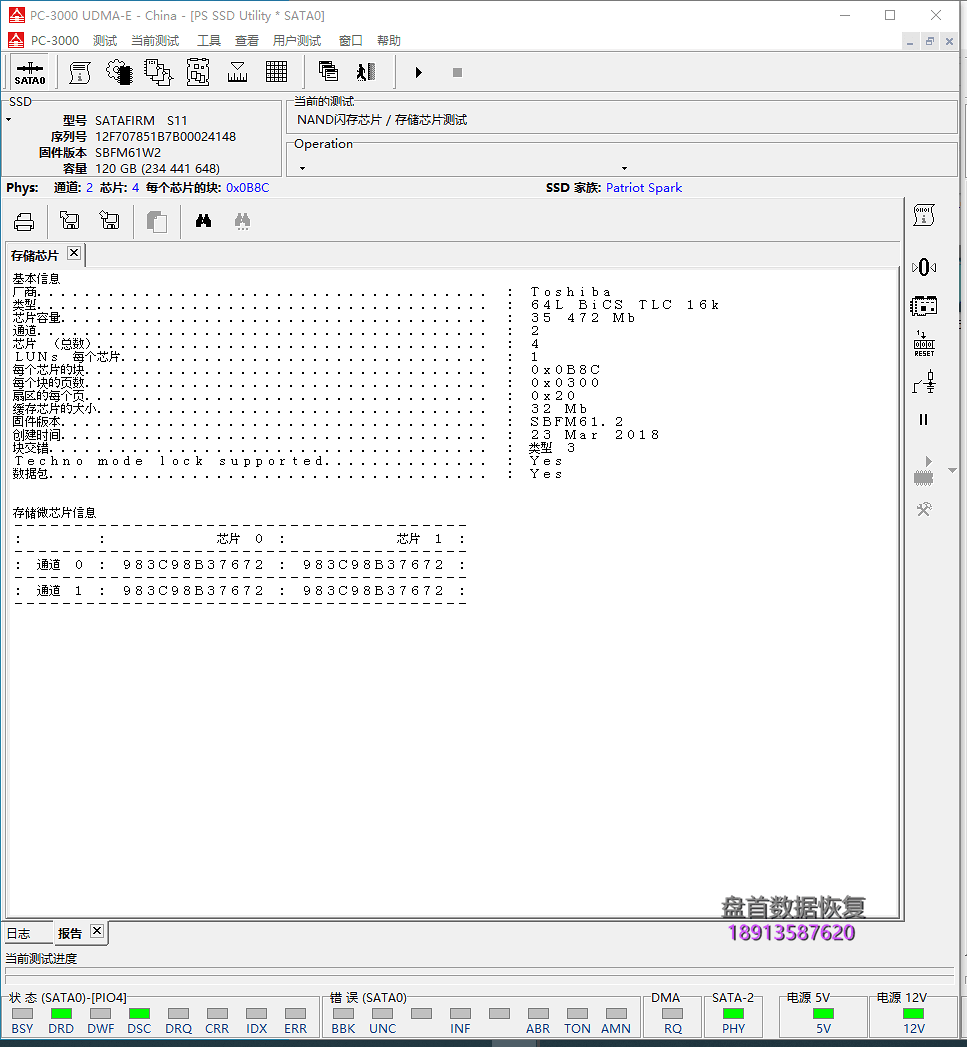967x1047 pixels.
Task: Select the 报告 tab
Action: [69, 933]
